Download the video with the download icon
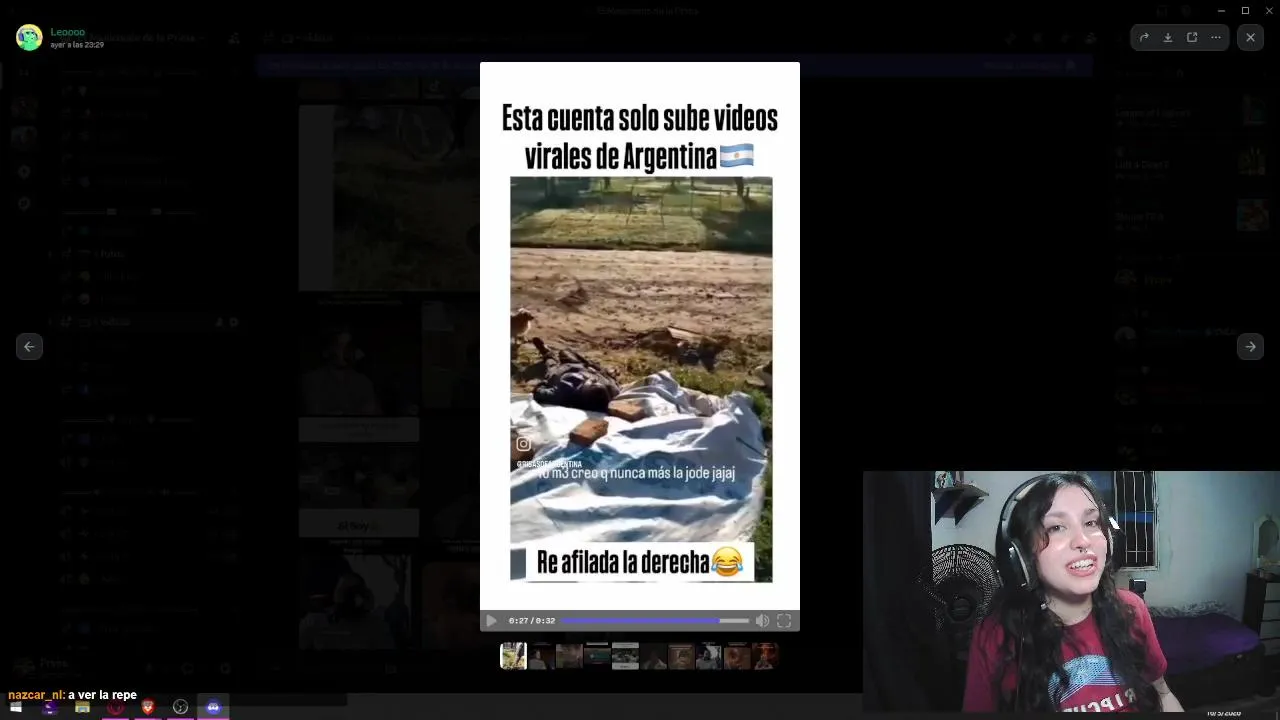1280x720 pixels. 1168,37
